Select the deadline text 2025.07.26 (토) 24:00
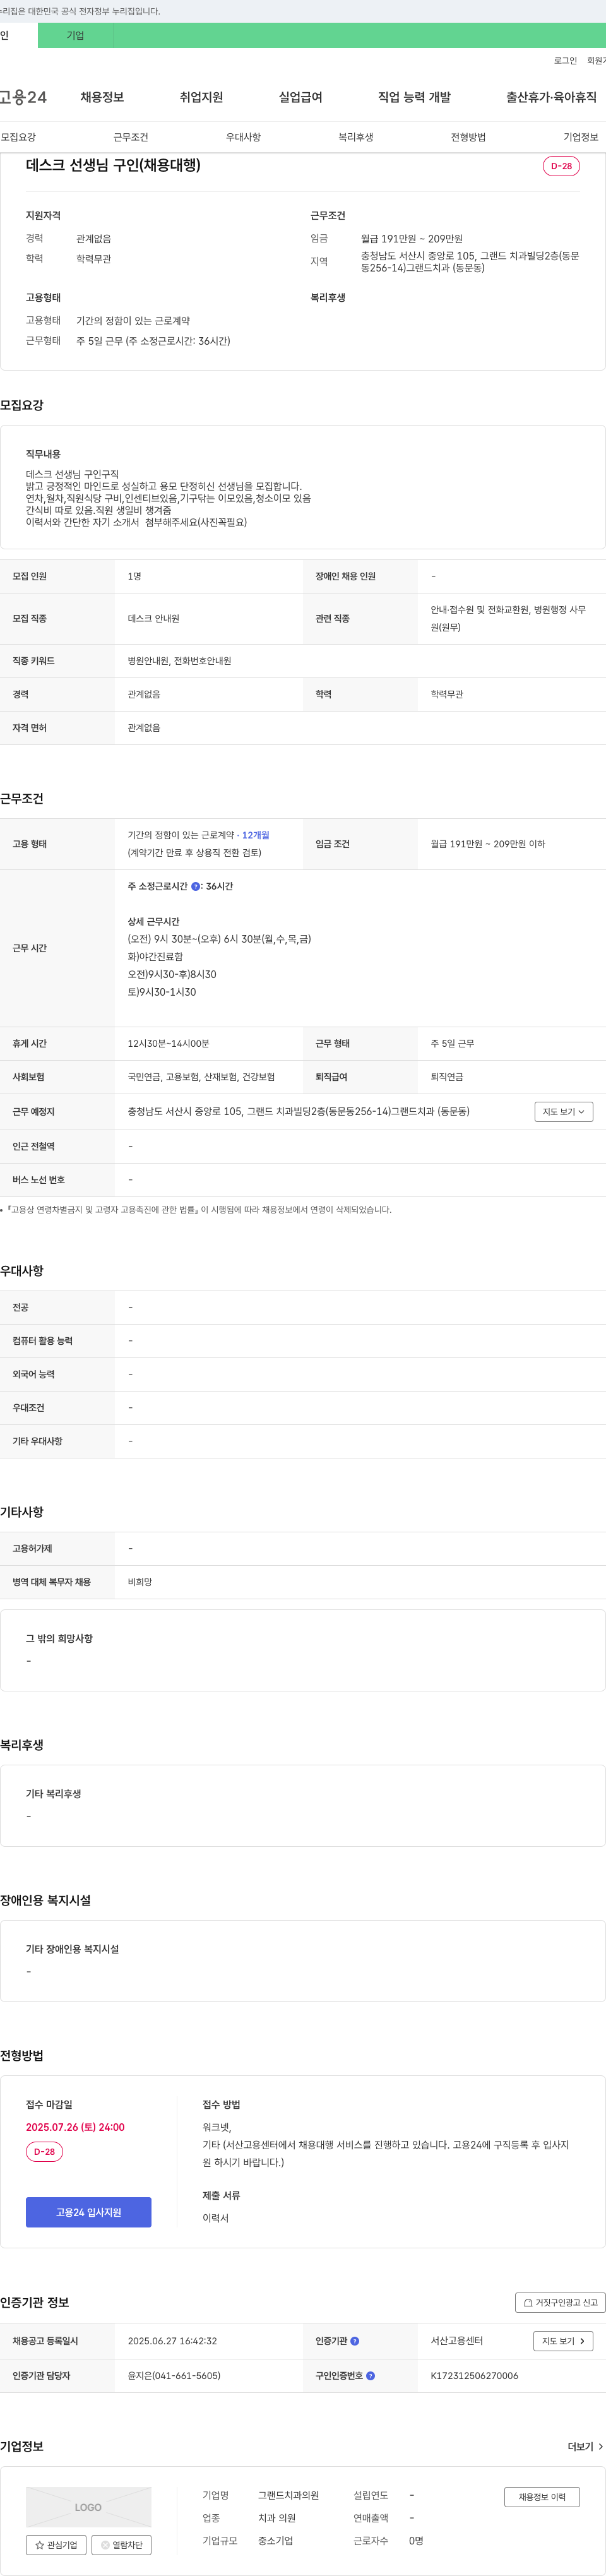The height and width of the screenshot is (2576, 606). tap(75, 2127)
